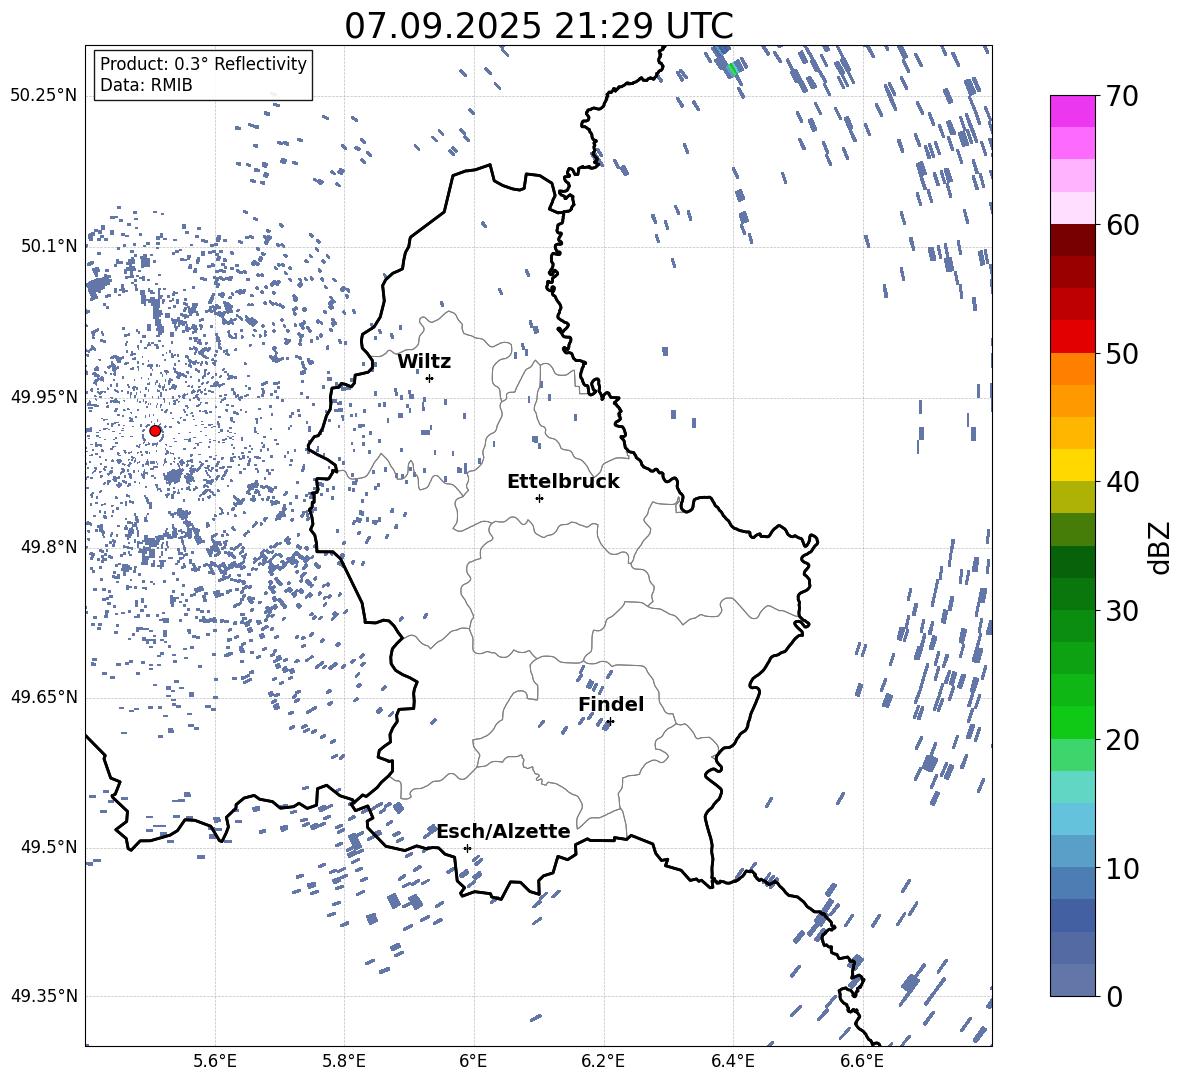Image resolution: width=1184 pixels, height=1081 pixels.
Task: Click the title "07.09.2025 21:29 UTC"
Action: tap(538, 26)
